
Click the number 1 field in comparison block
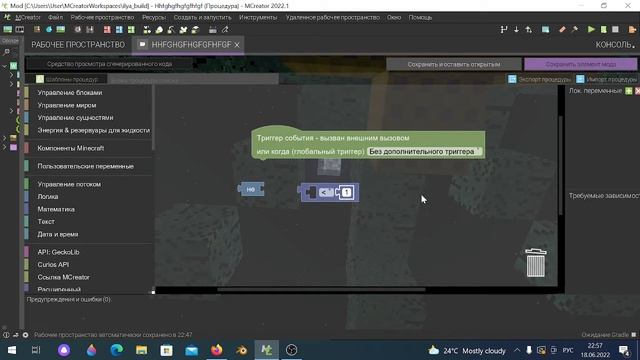pyautogui.click(x=347, y=192)
